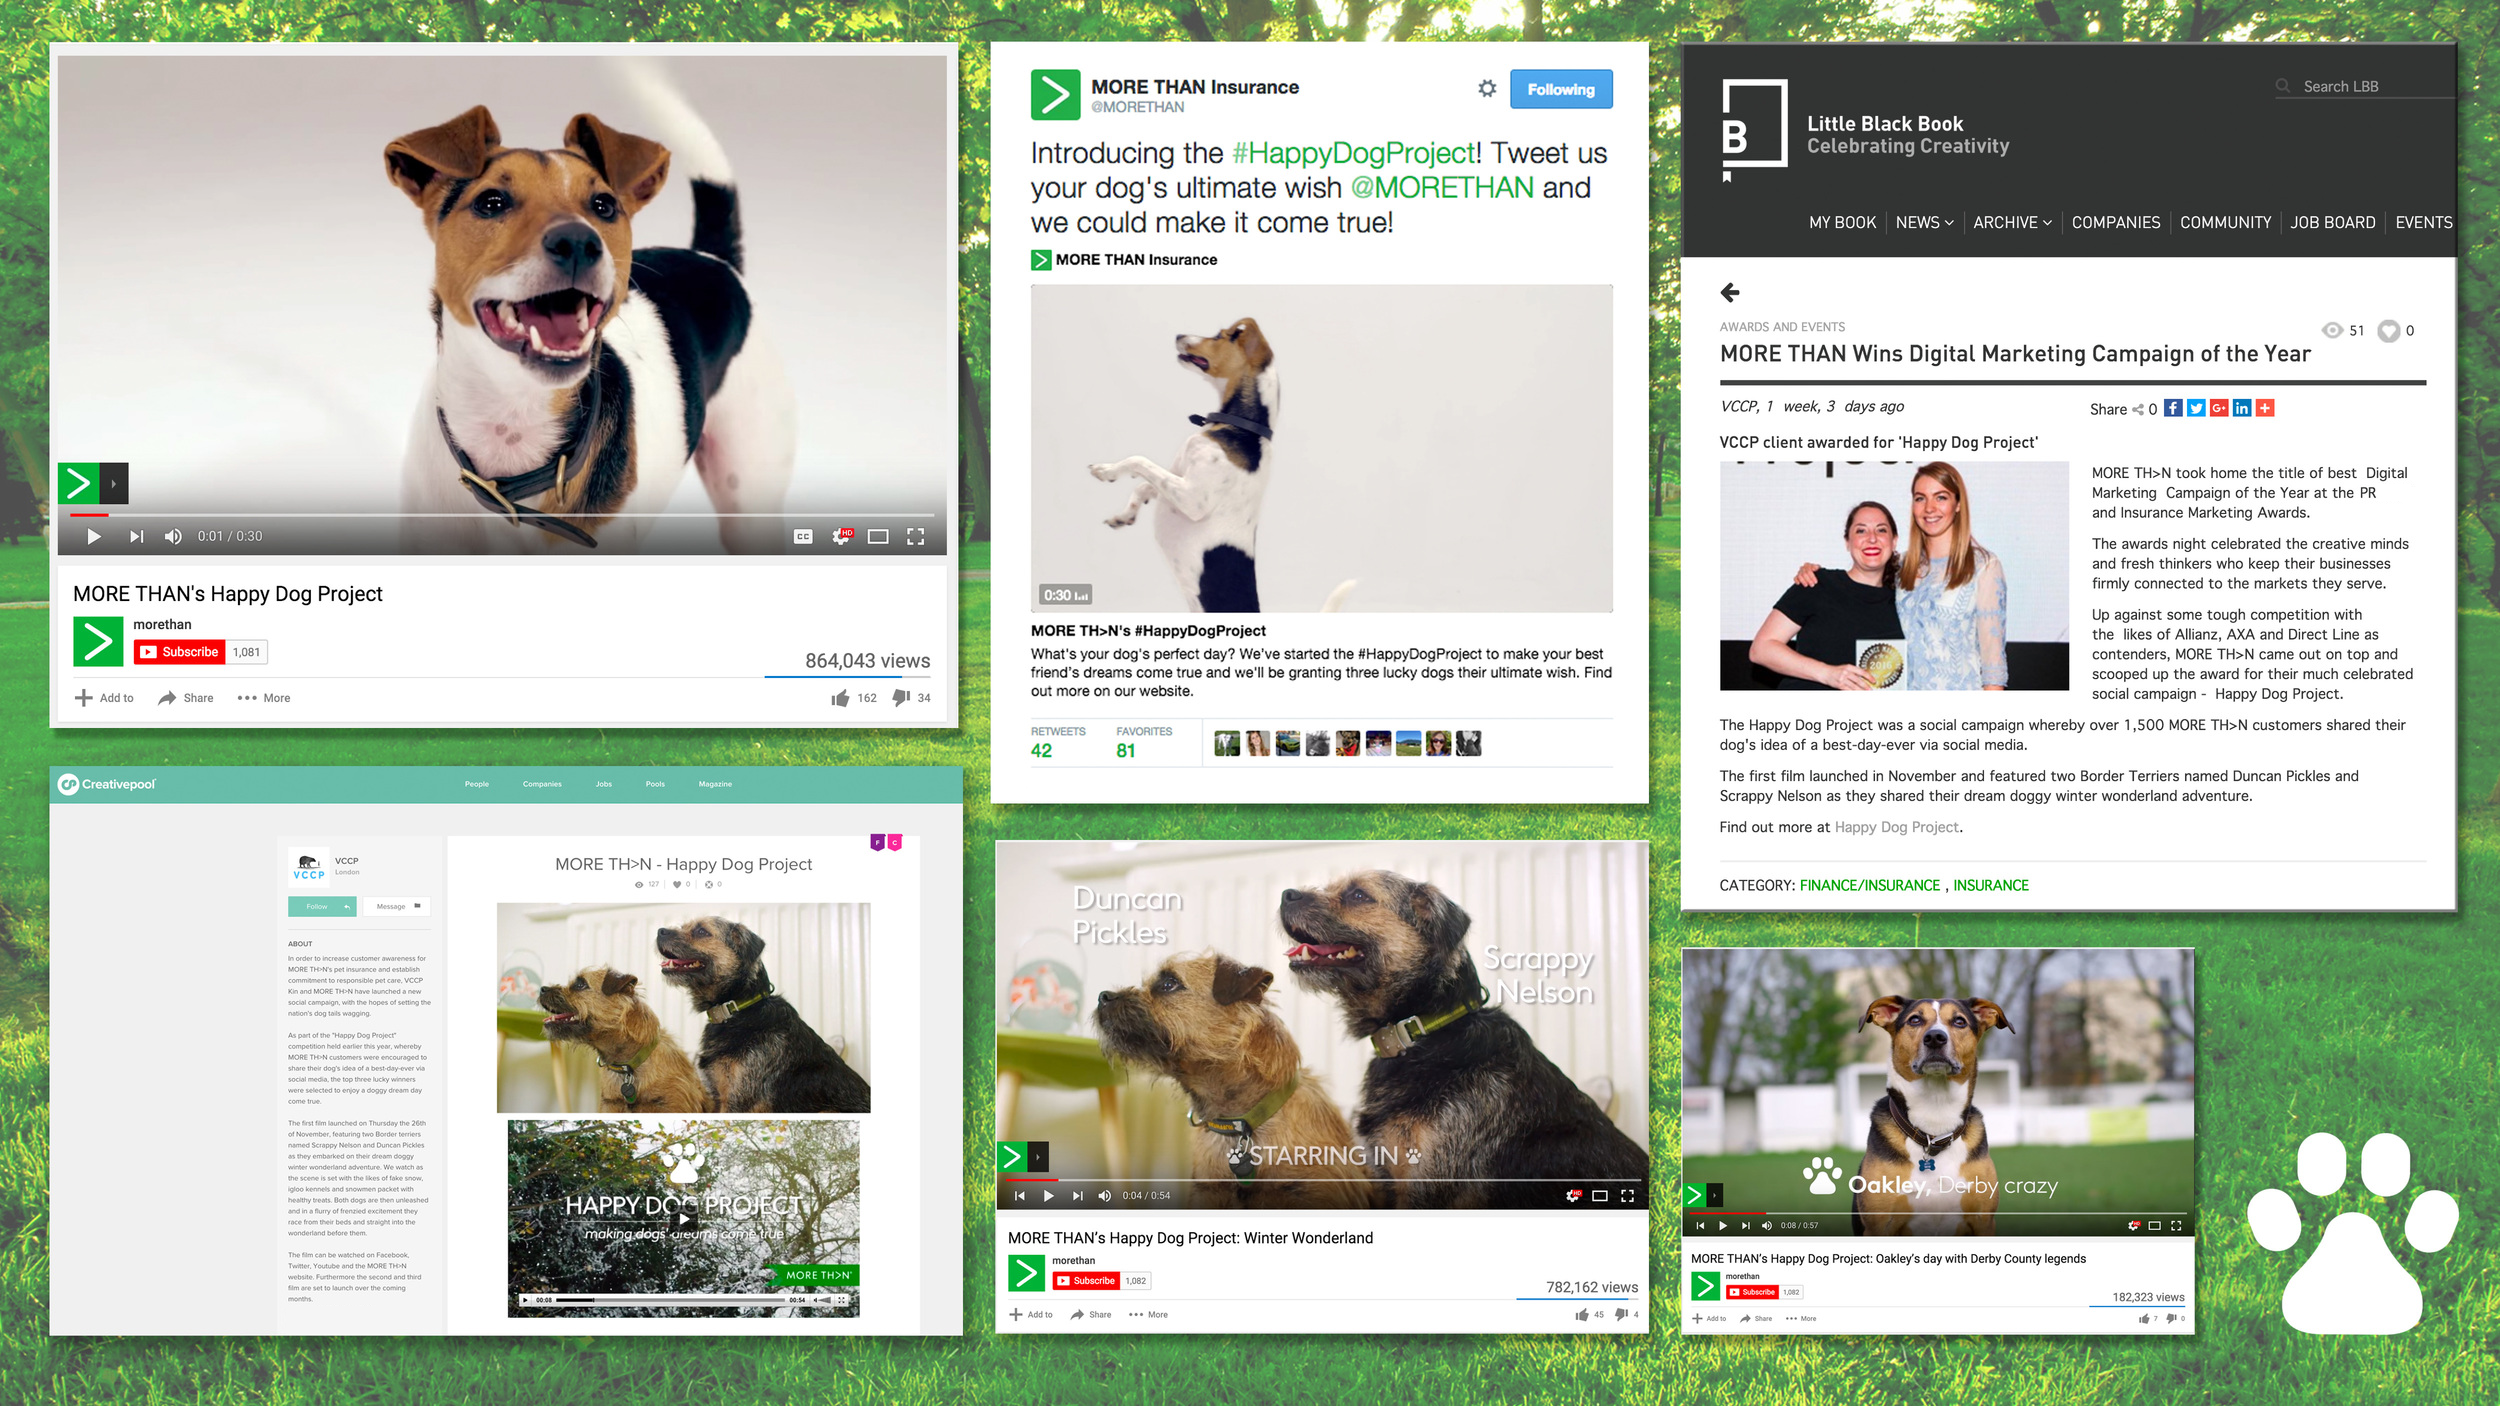Play the Happy Dog Project YouTube video
The image size is (2500, 1406).
coord(94,537)
